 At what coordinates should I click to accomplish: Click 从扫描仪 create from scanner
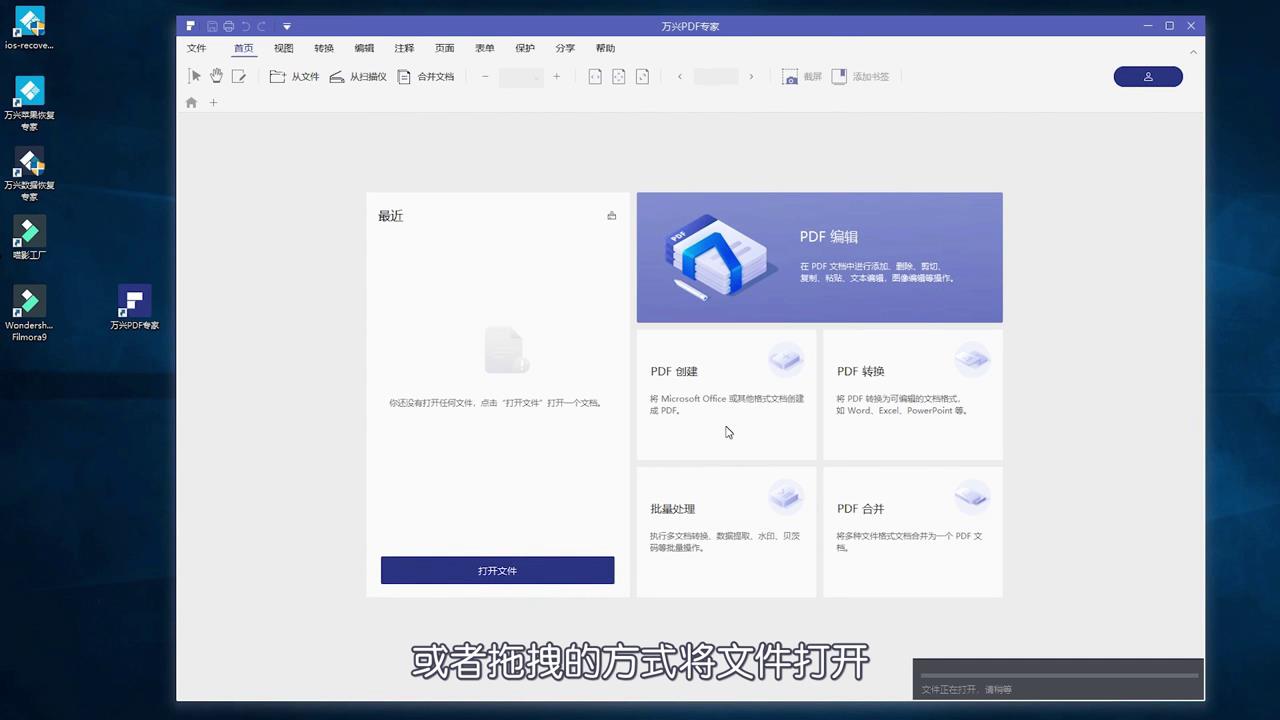click(357, 76)
